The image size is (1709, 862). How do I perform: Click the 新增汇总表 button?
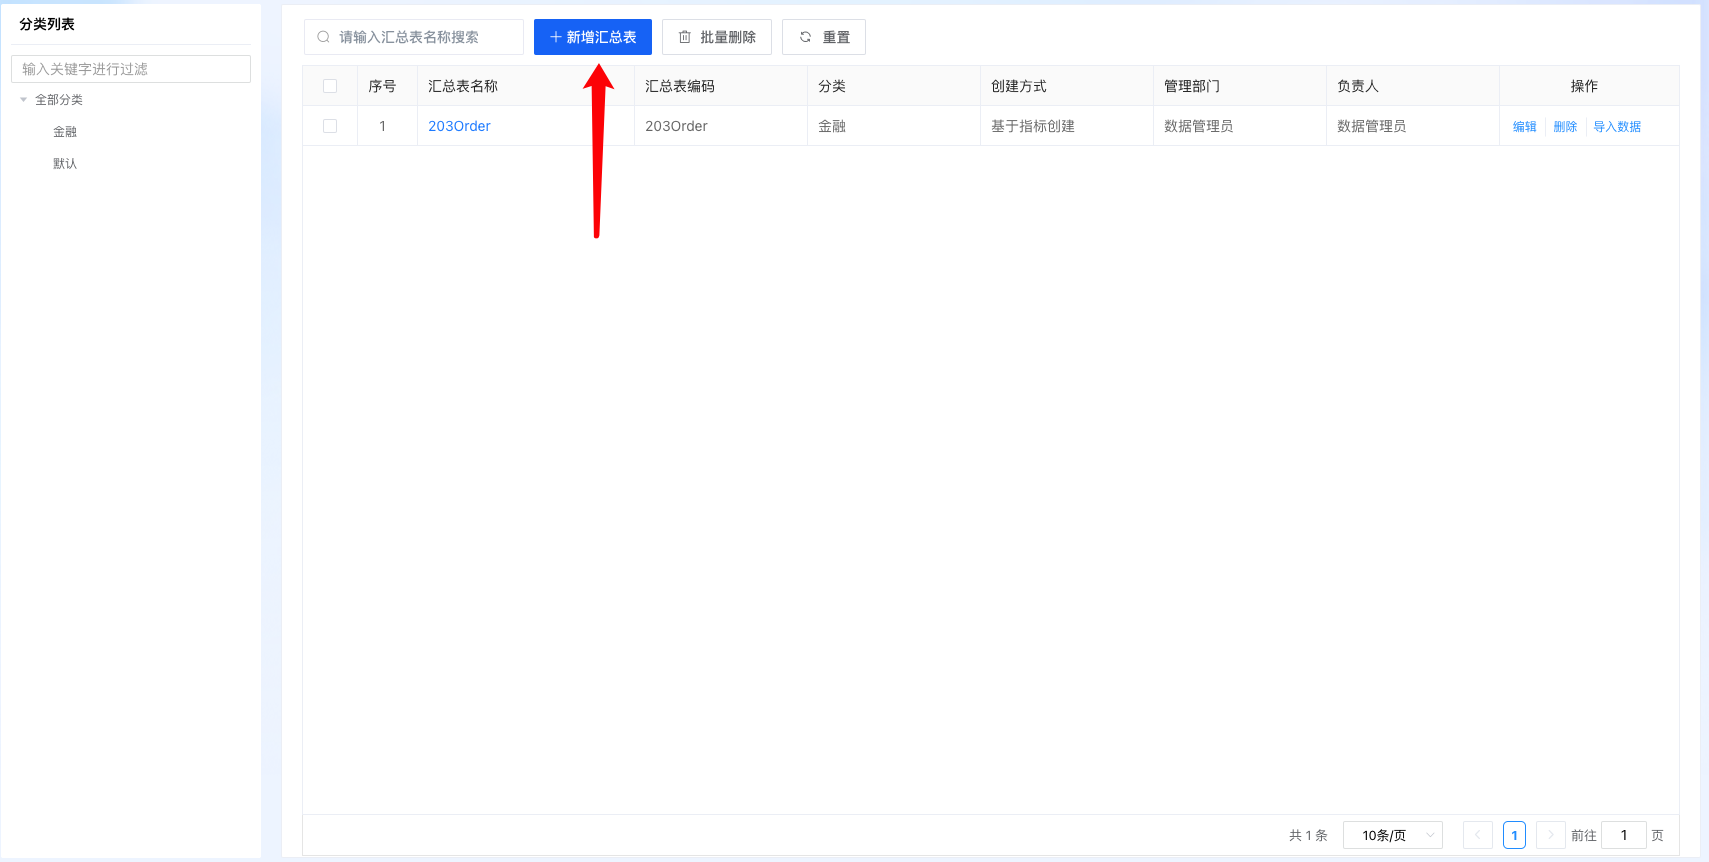point(593,37)
